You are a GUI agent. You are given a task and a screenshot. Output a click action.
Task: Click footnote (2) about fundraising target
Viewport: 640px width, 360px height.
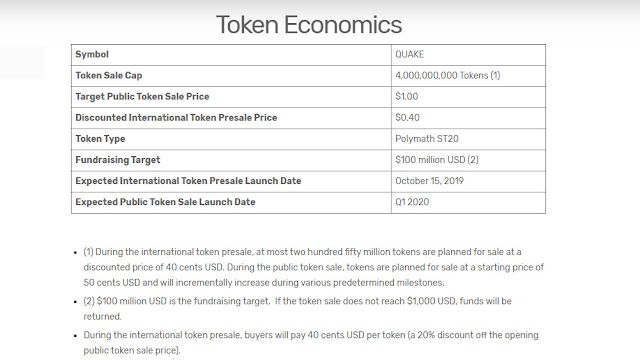(297, 309)
